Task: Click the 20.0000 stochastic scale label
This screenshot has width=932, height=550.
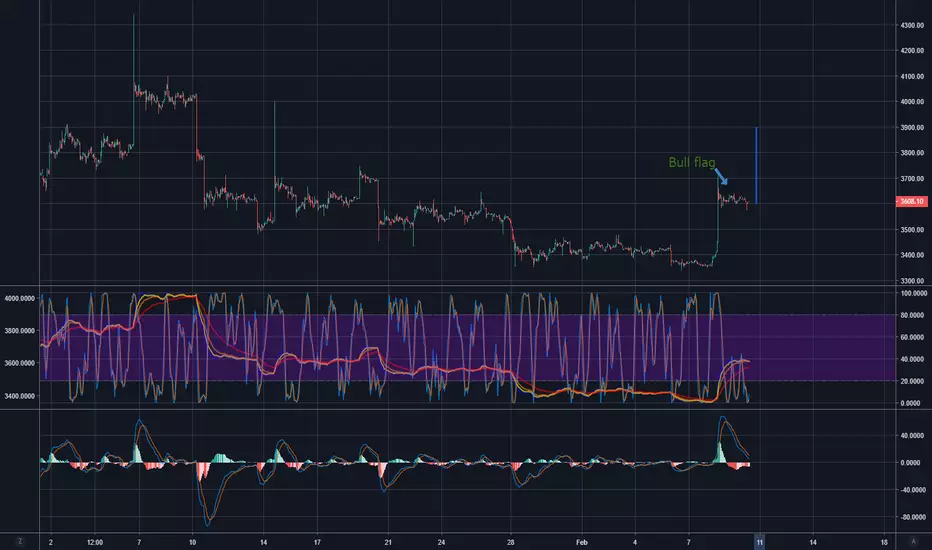Action: [x=914, y=382]
